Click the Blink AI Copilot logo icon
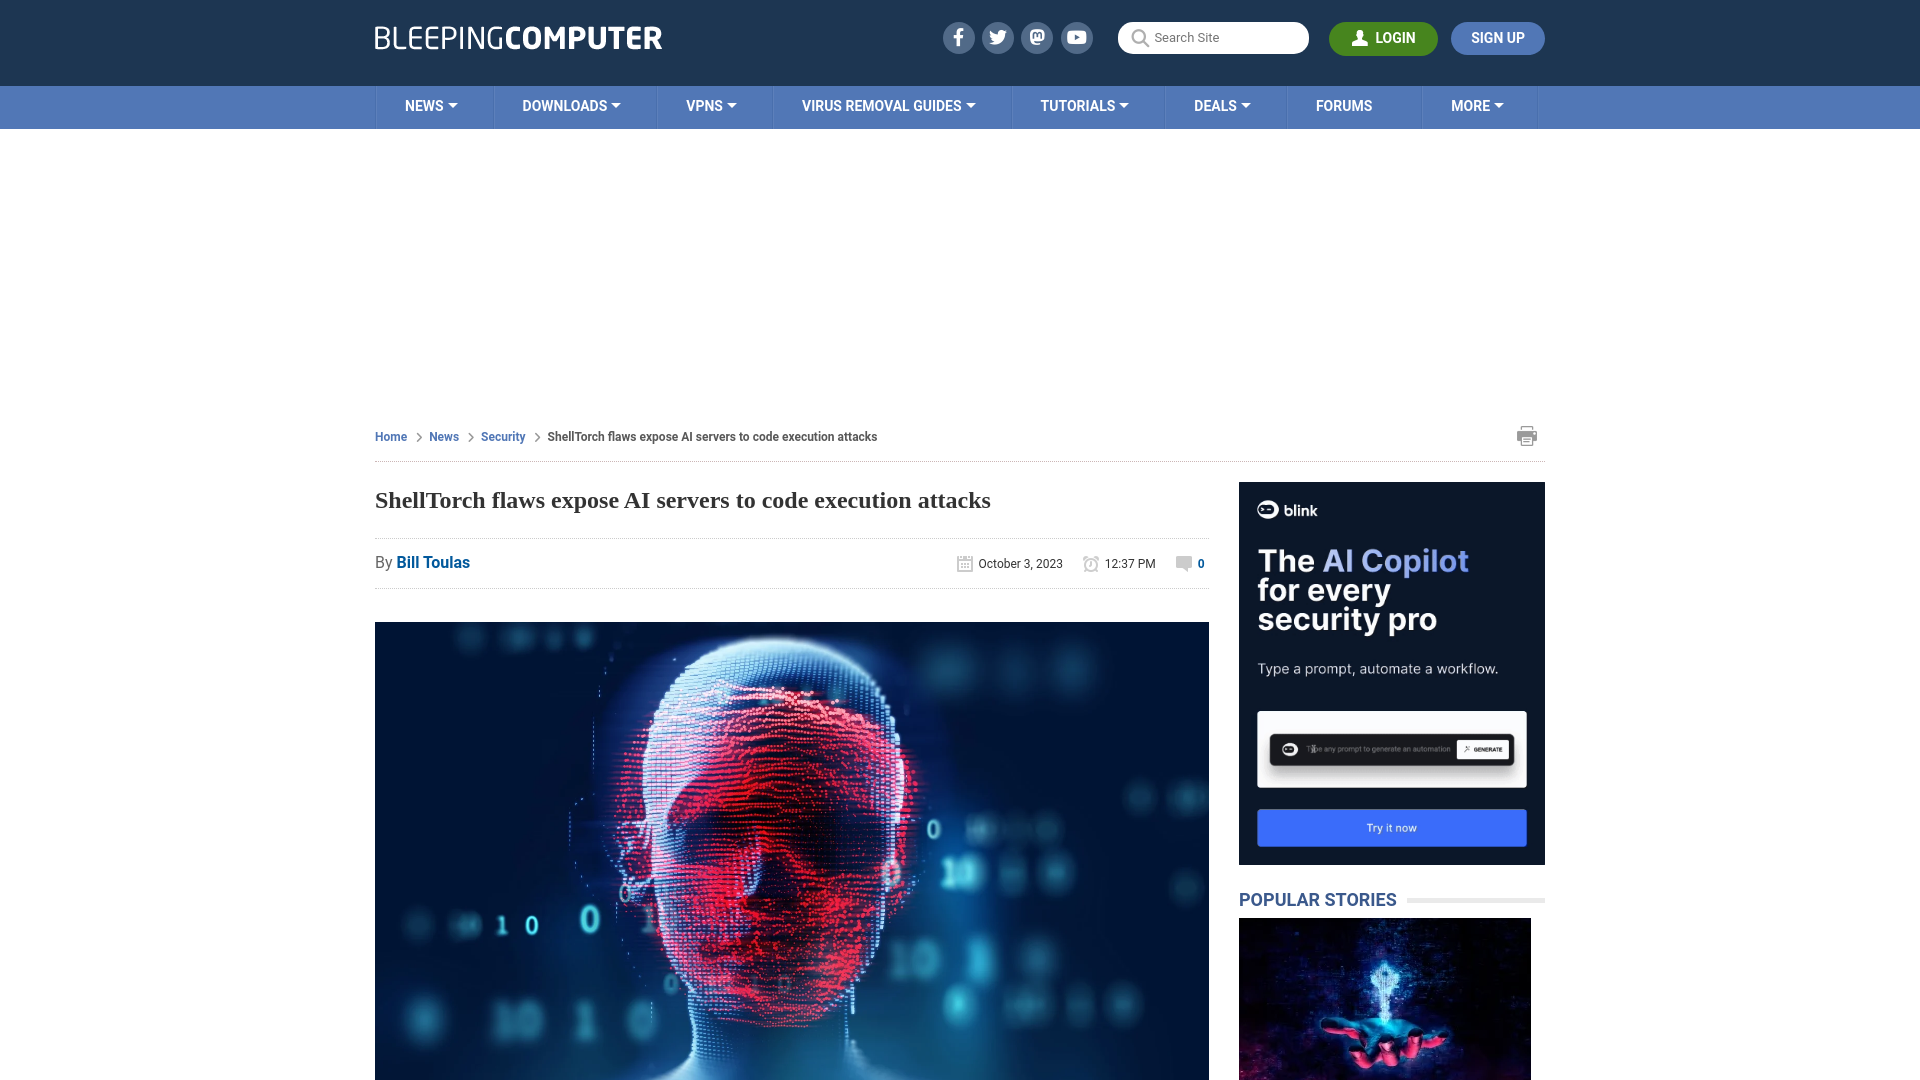 coord(1267,510)
